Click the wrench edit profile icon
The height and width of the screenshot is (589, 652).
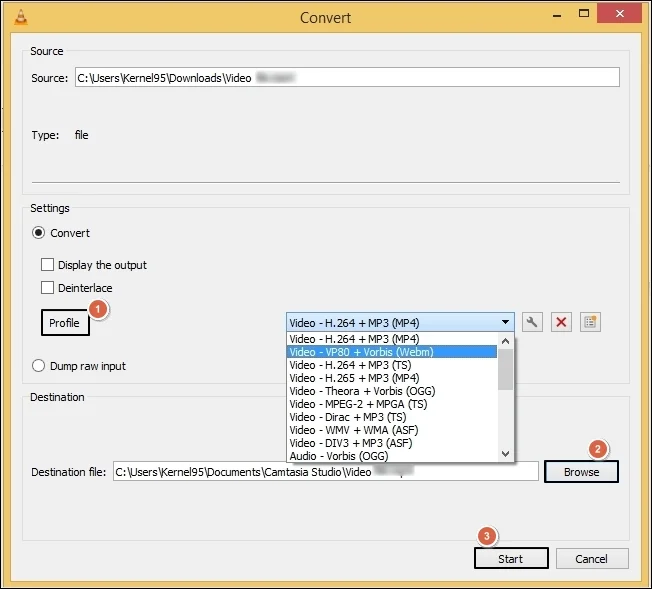pyautogui.click(x=533, y=322)
